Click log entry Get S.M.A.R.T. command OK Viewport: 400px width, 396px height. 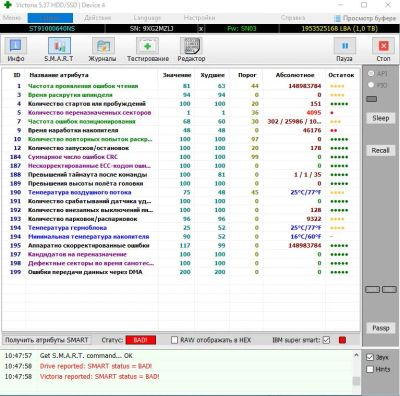pyautogui.click(x=86, y=356)
